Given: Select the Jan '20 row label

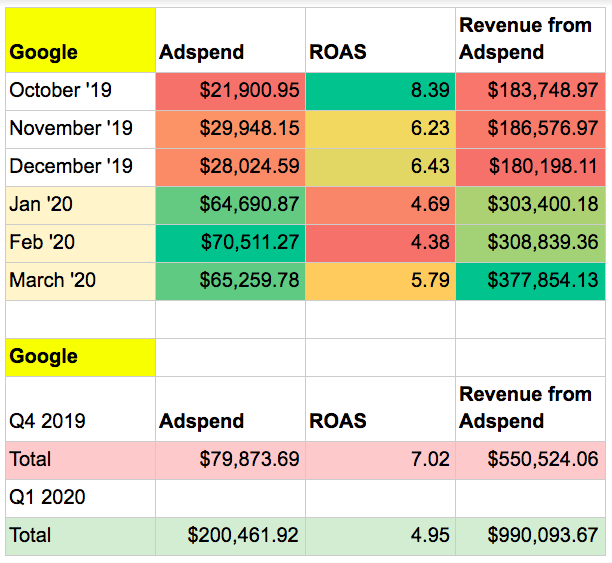Looking at the screenshot, I should [79, 205].
